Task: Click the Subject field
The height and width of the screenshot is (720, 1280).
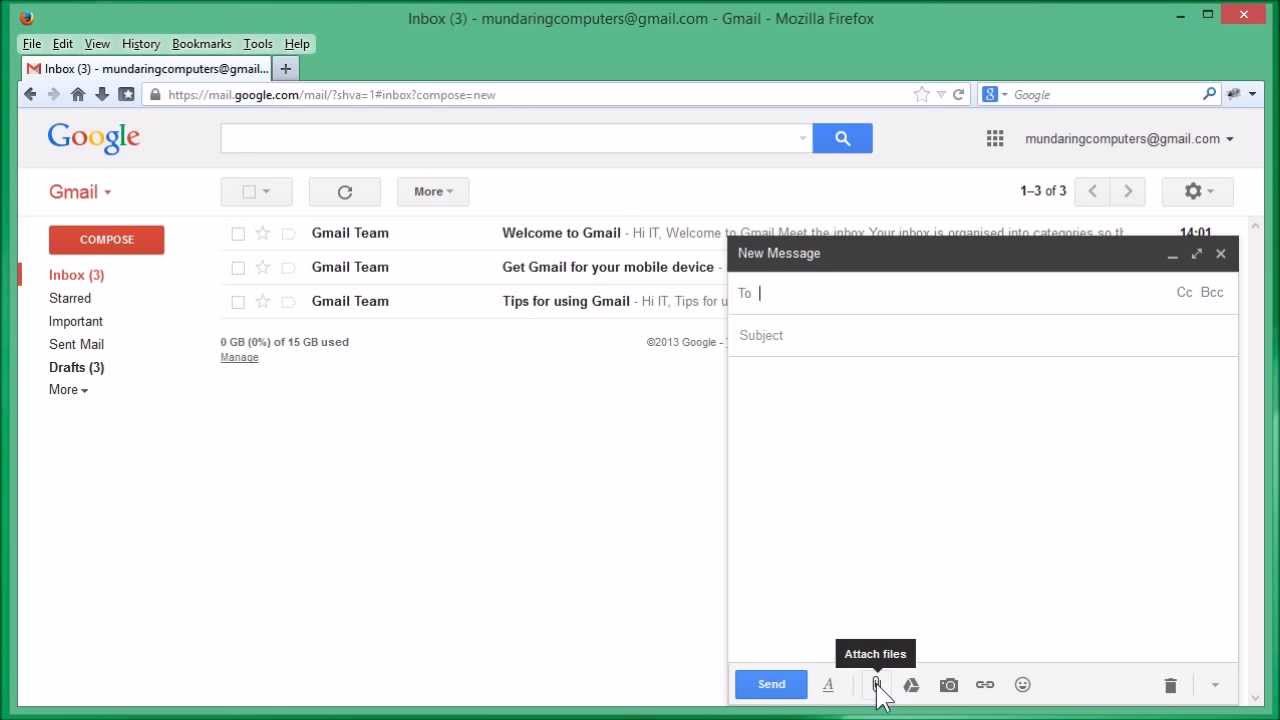Action: coord(985,336)
